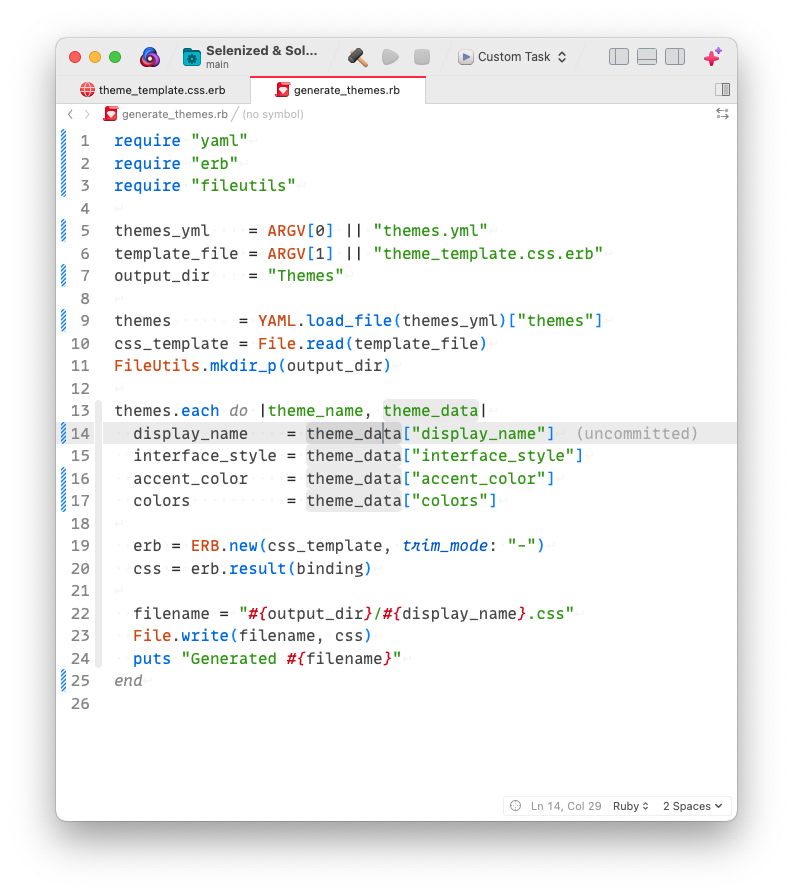Click line number 25 in the gutter
The image size is (793, 895).
(x=80, y=681)
